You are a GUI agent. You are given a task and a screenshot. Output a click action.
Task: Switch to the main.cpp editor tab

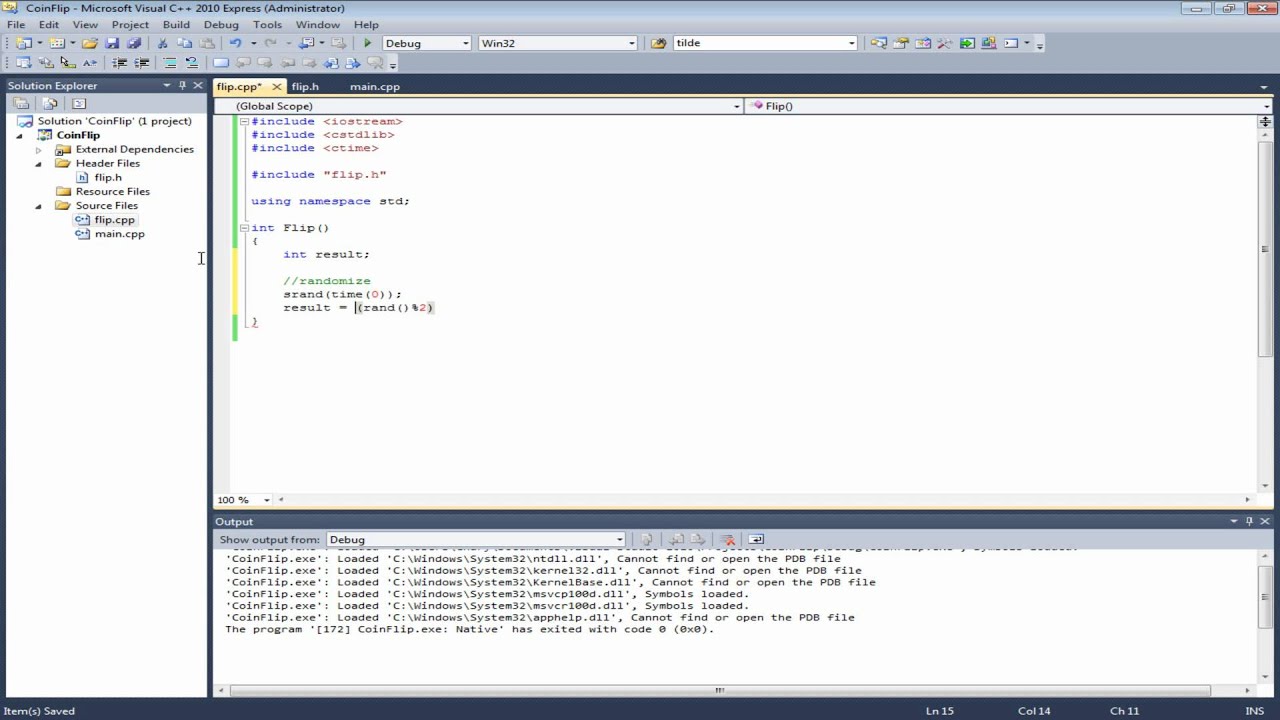click(375, 87)
